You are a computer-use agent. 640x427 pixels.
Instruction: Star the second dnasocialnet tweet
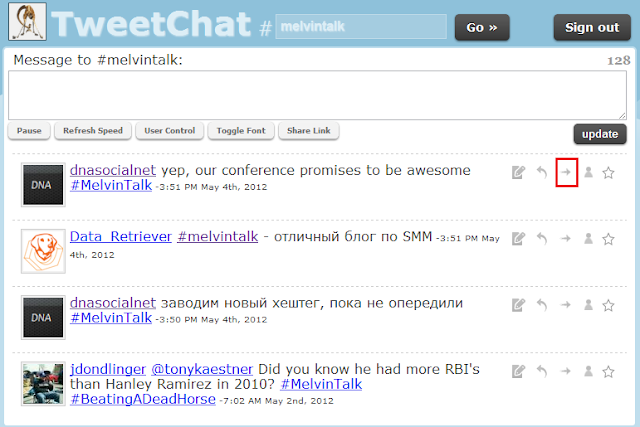(x=609, y=305)
